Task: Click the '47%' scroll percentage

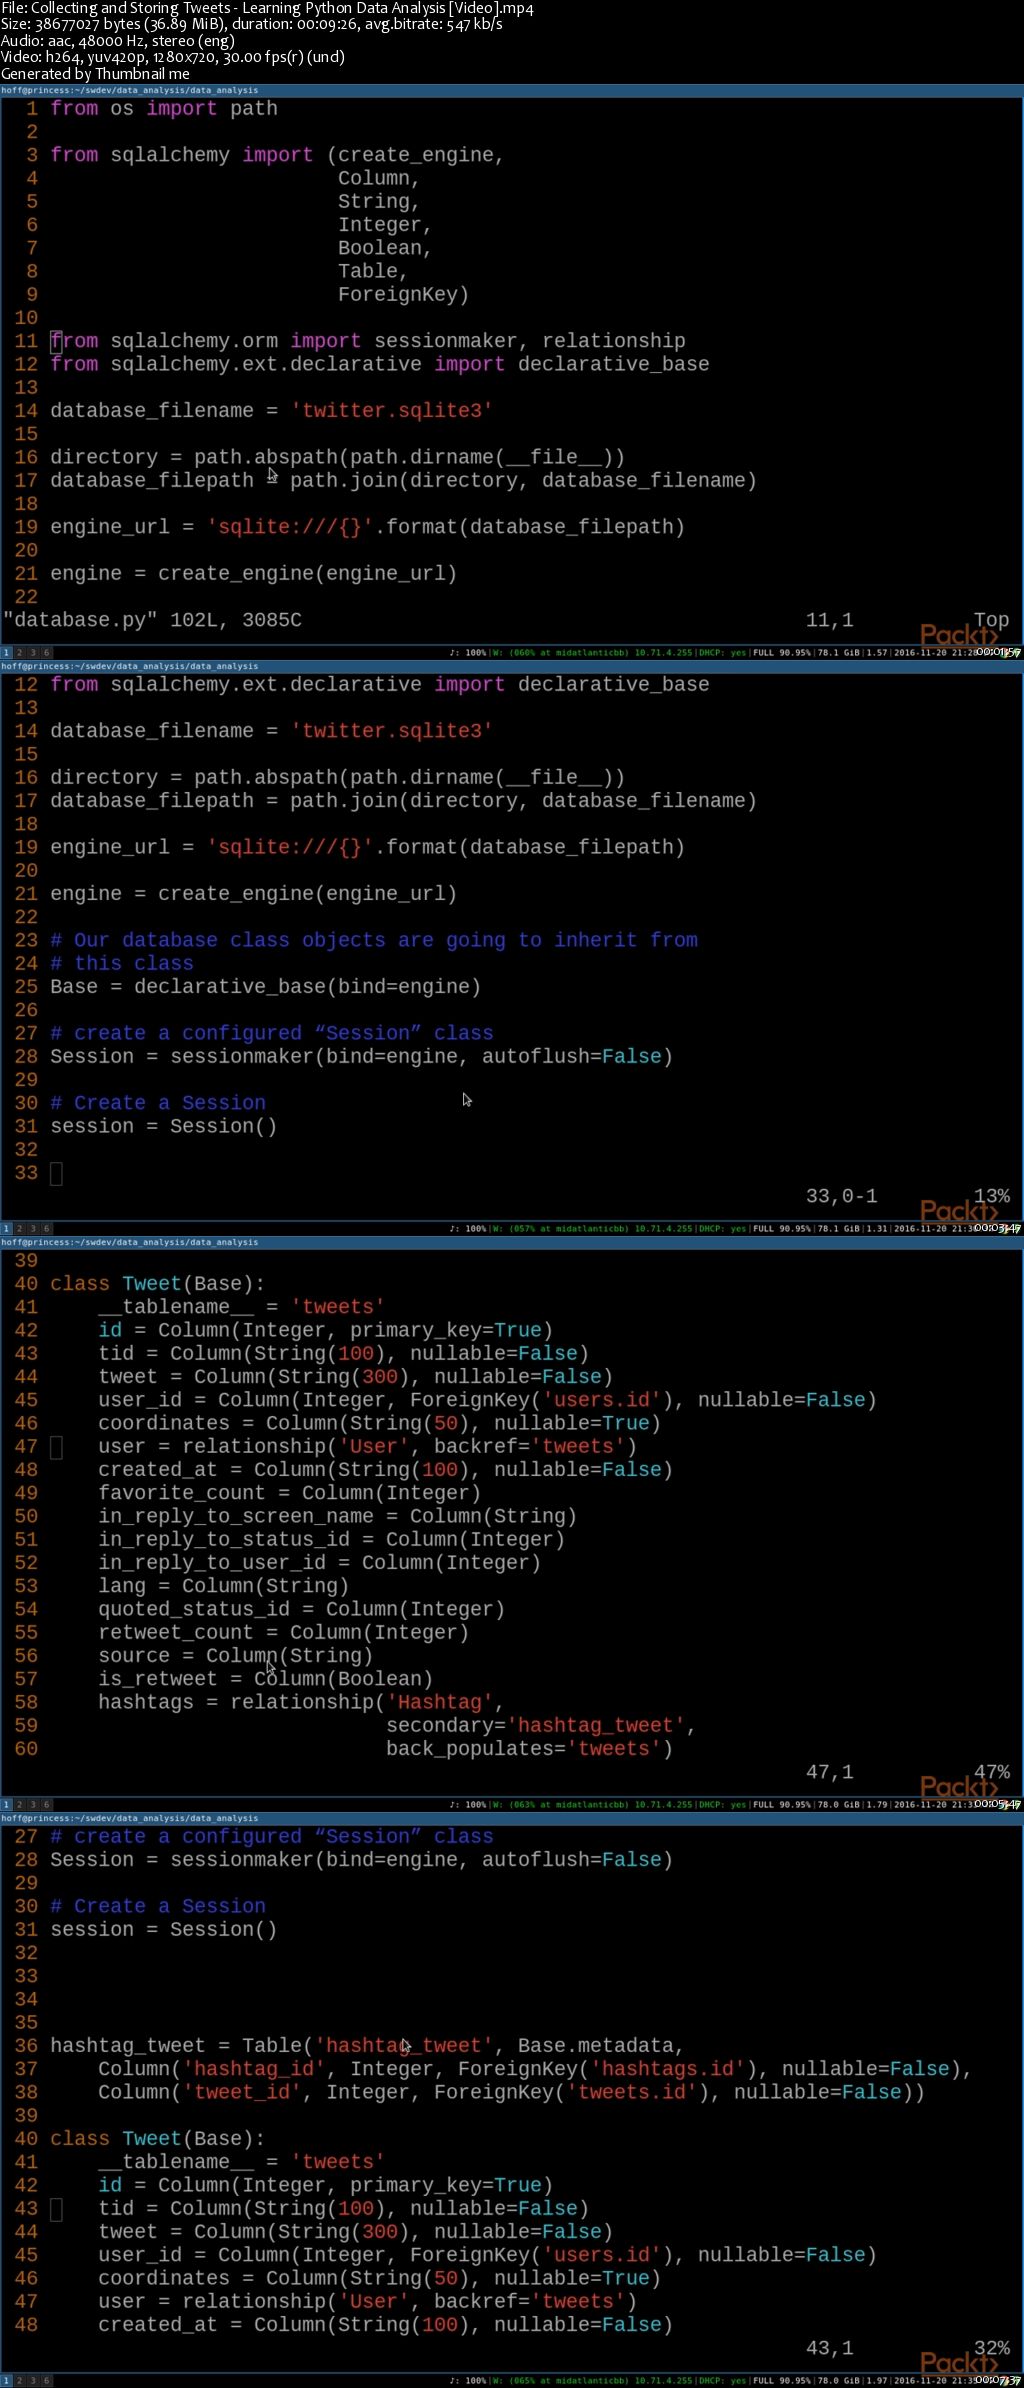Action: (x=992, y=1772)
